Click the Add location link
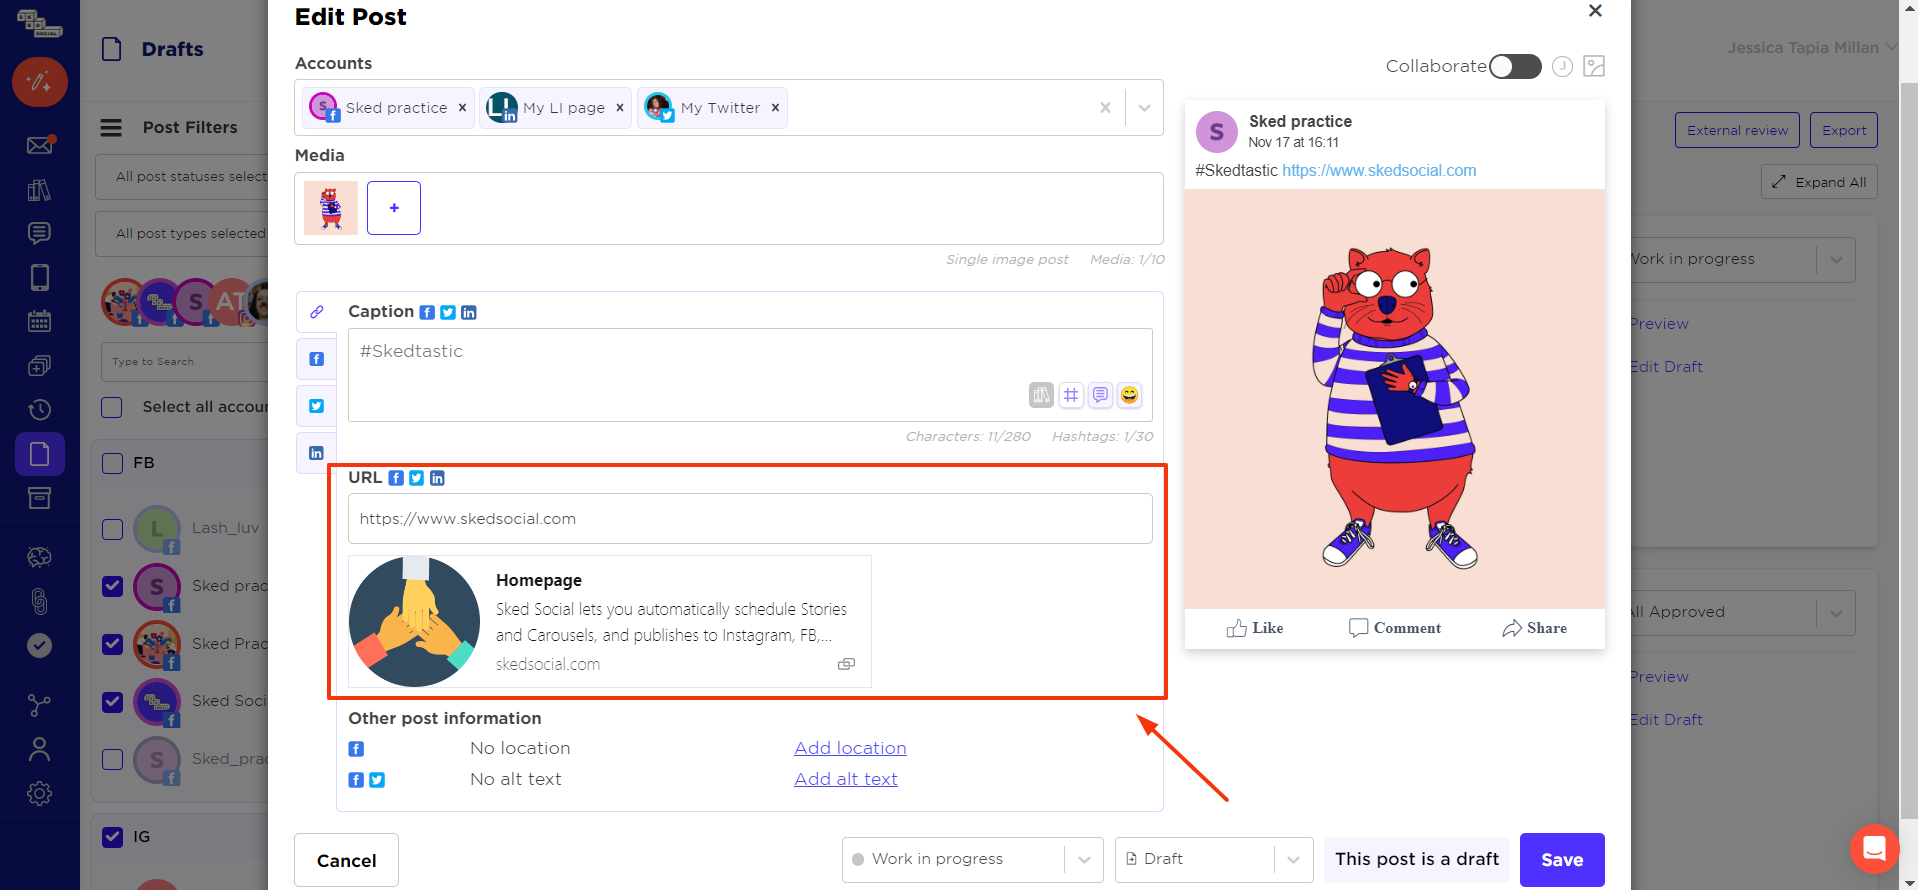This screenshot has width=1918, height=890. click(x=850, y=748)
